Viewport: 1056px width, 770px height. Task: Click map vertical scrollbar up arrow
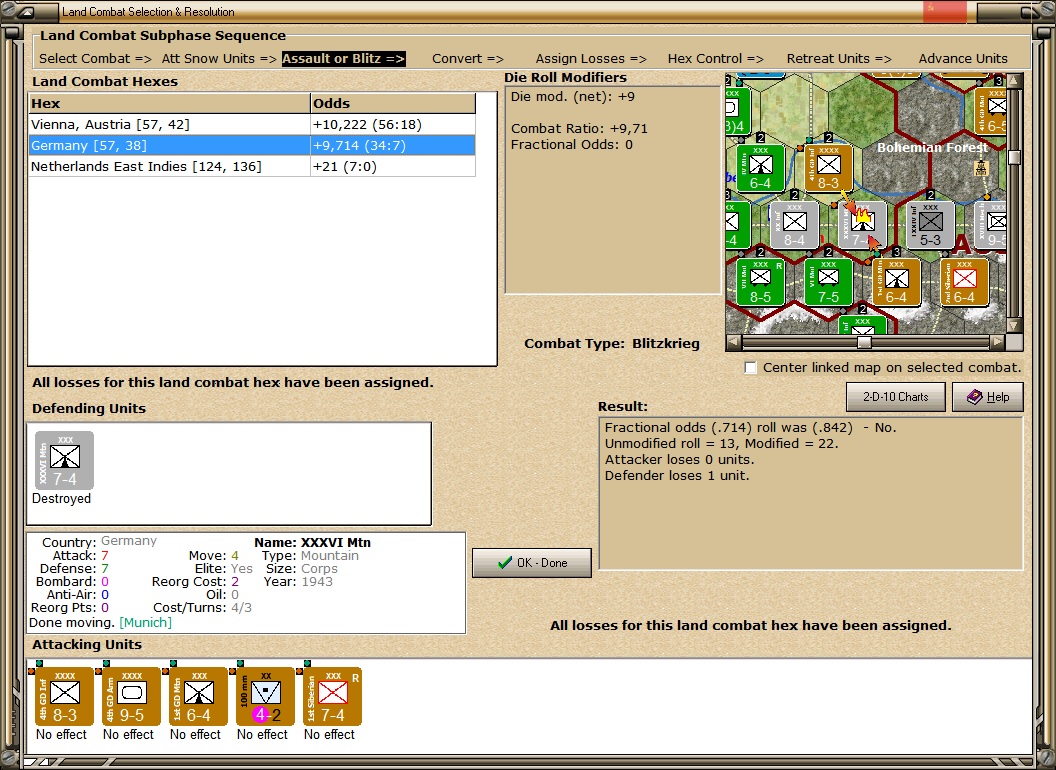pyautogui.click(x=1014, y=81)
